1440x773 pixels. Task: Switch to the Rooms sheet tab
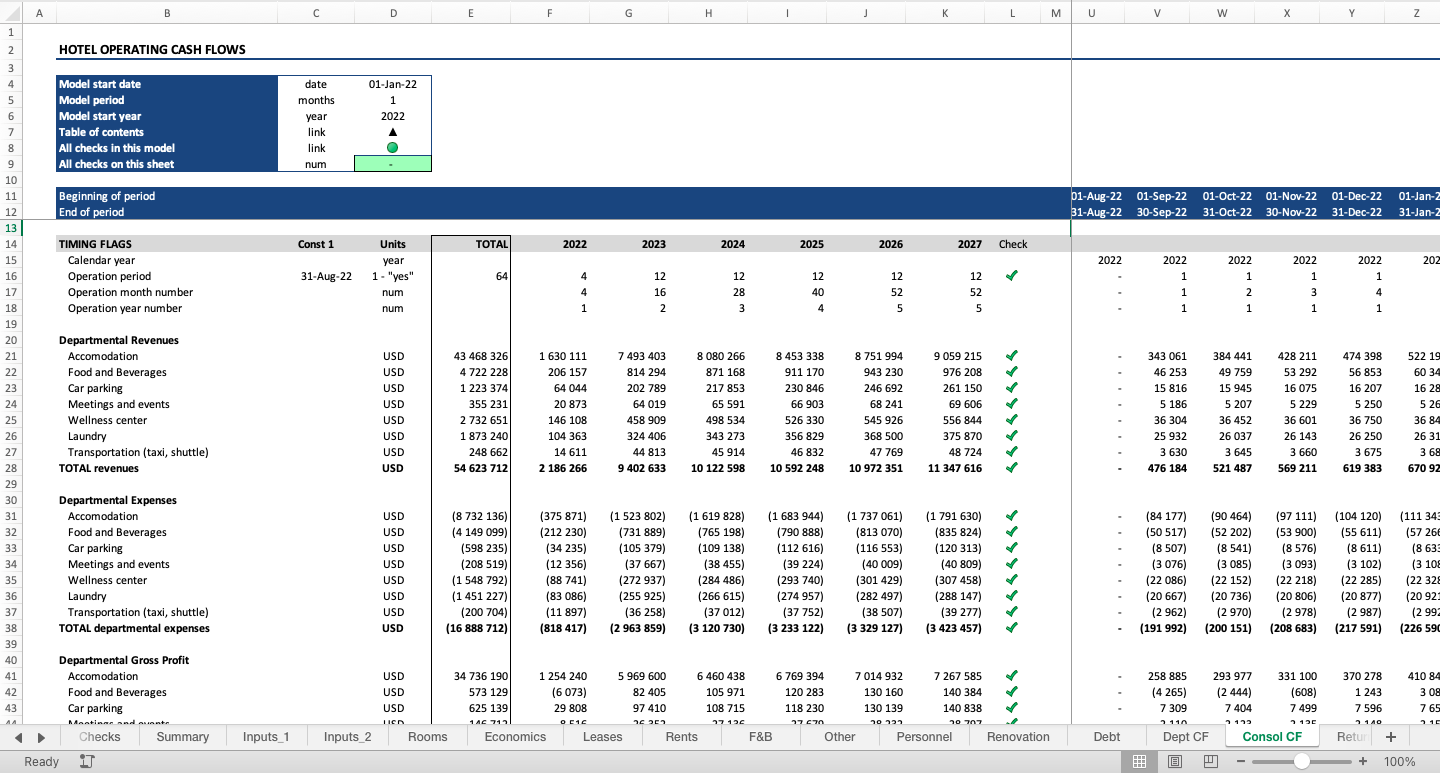(427, 736)
